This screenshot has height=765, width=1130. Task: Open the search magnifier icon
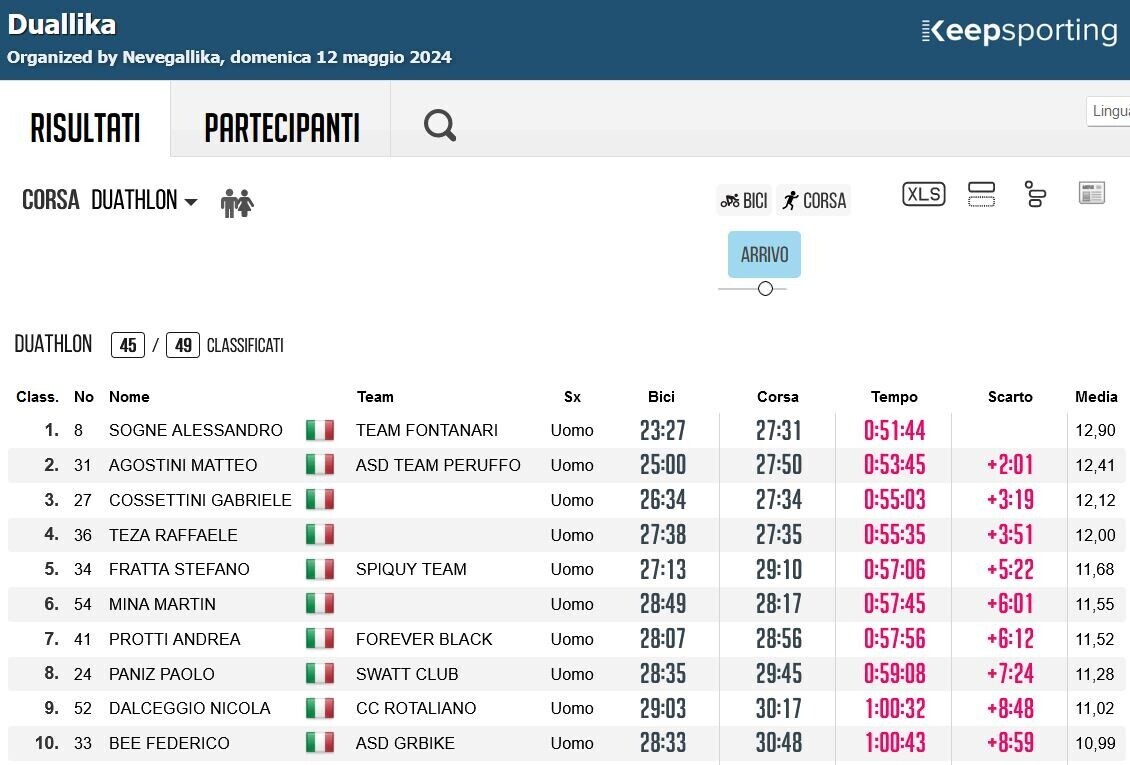[x=440, y=125]
